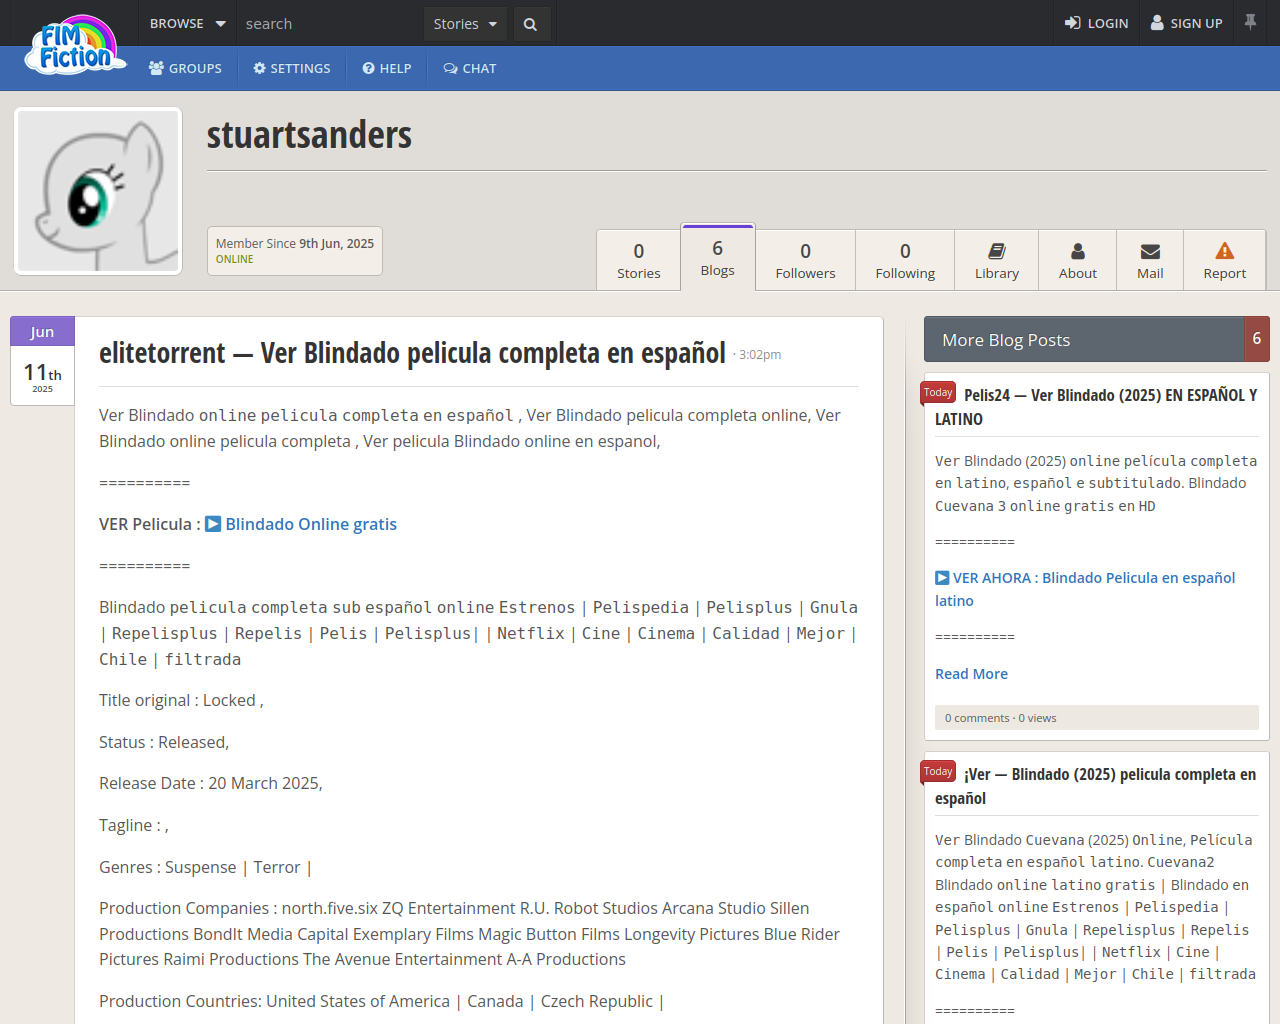Focus the search input field
Screen dimensions: 1280x1024
[330, 24]
